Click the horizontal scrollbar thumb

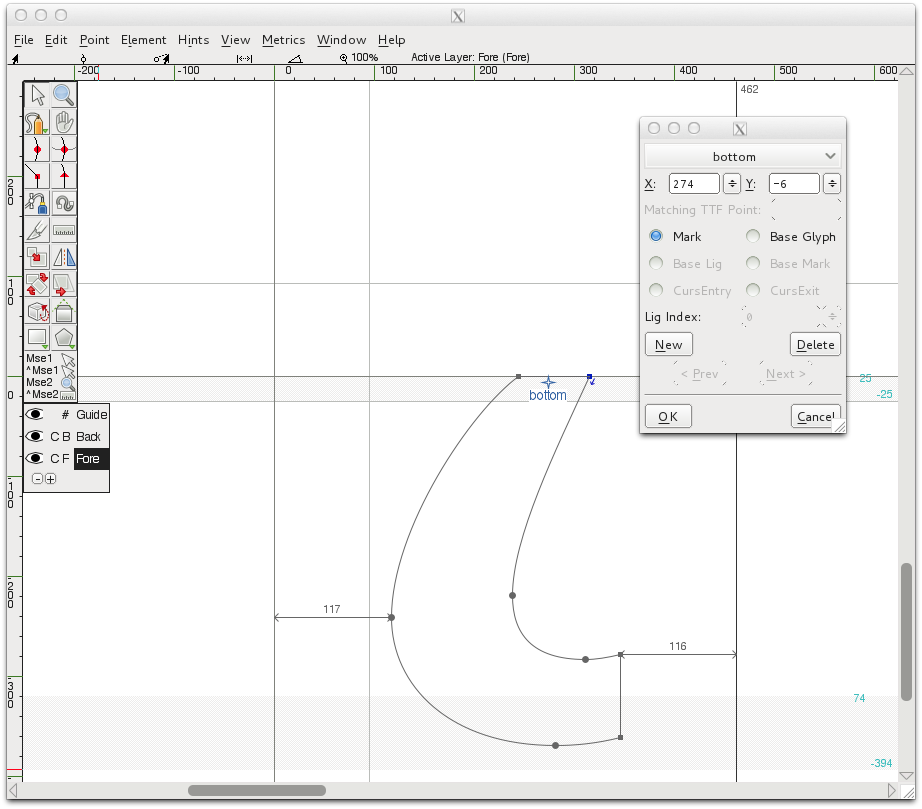(x=256, y=790)
